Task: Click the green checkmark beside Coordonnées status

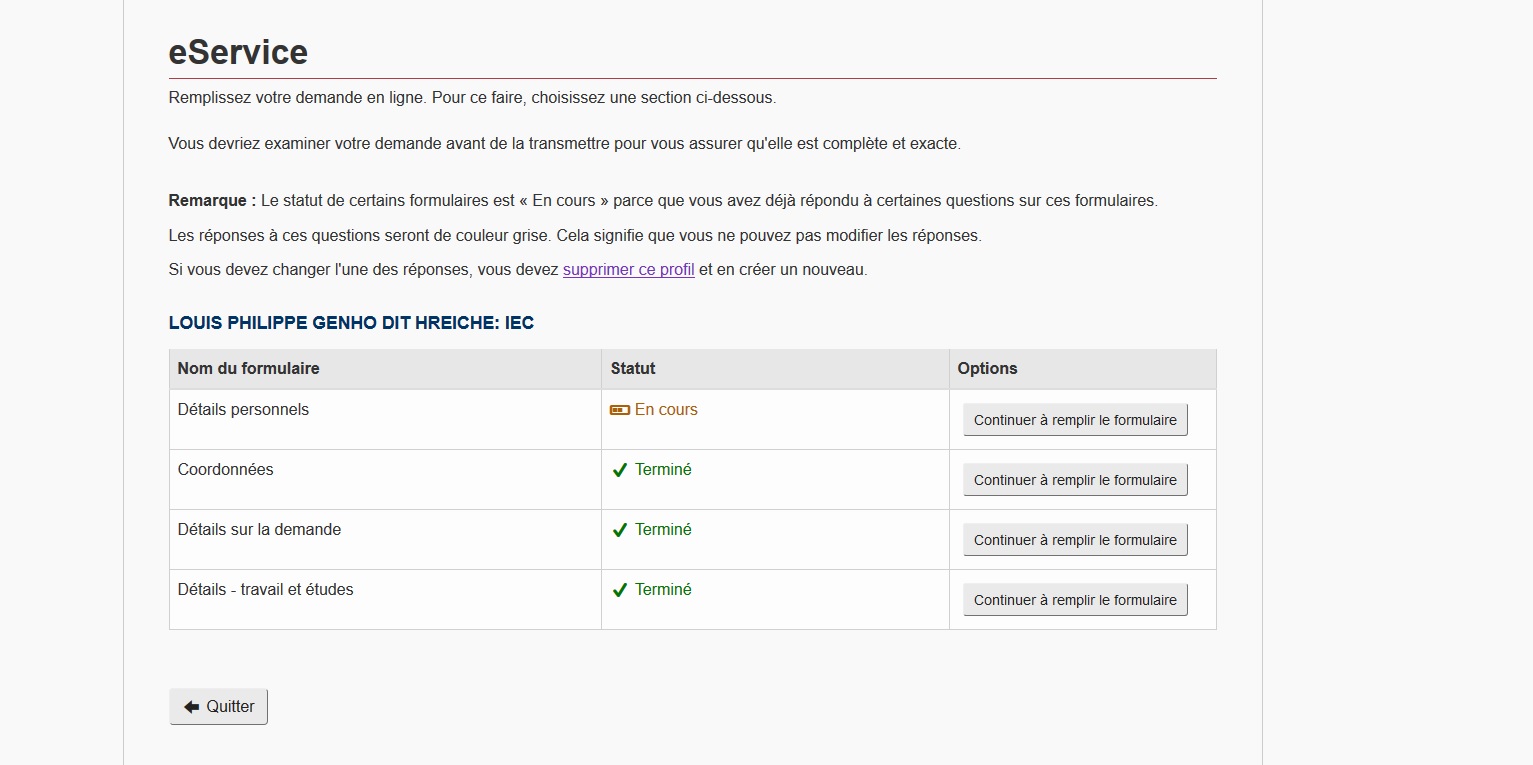Action: click(620, 470)
